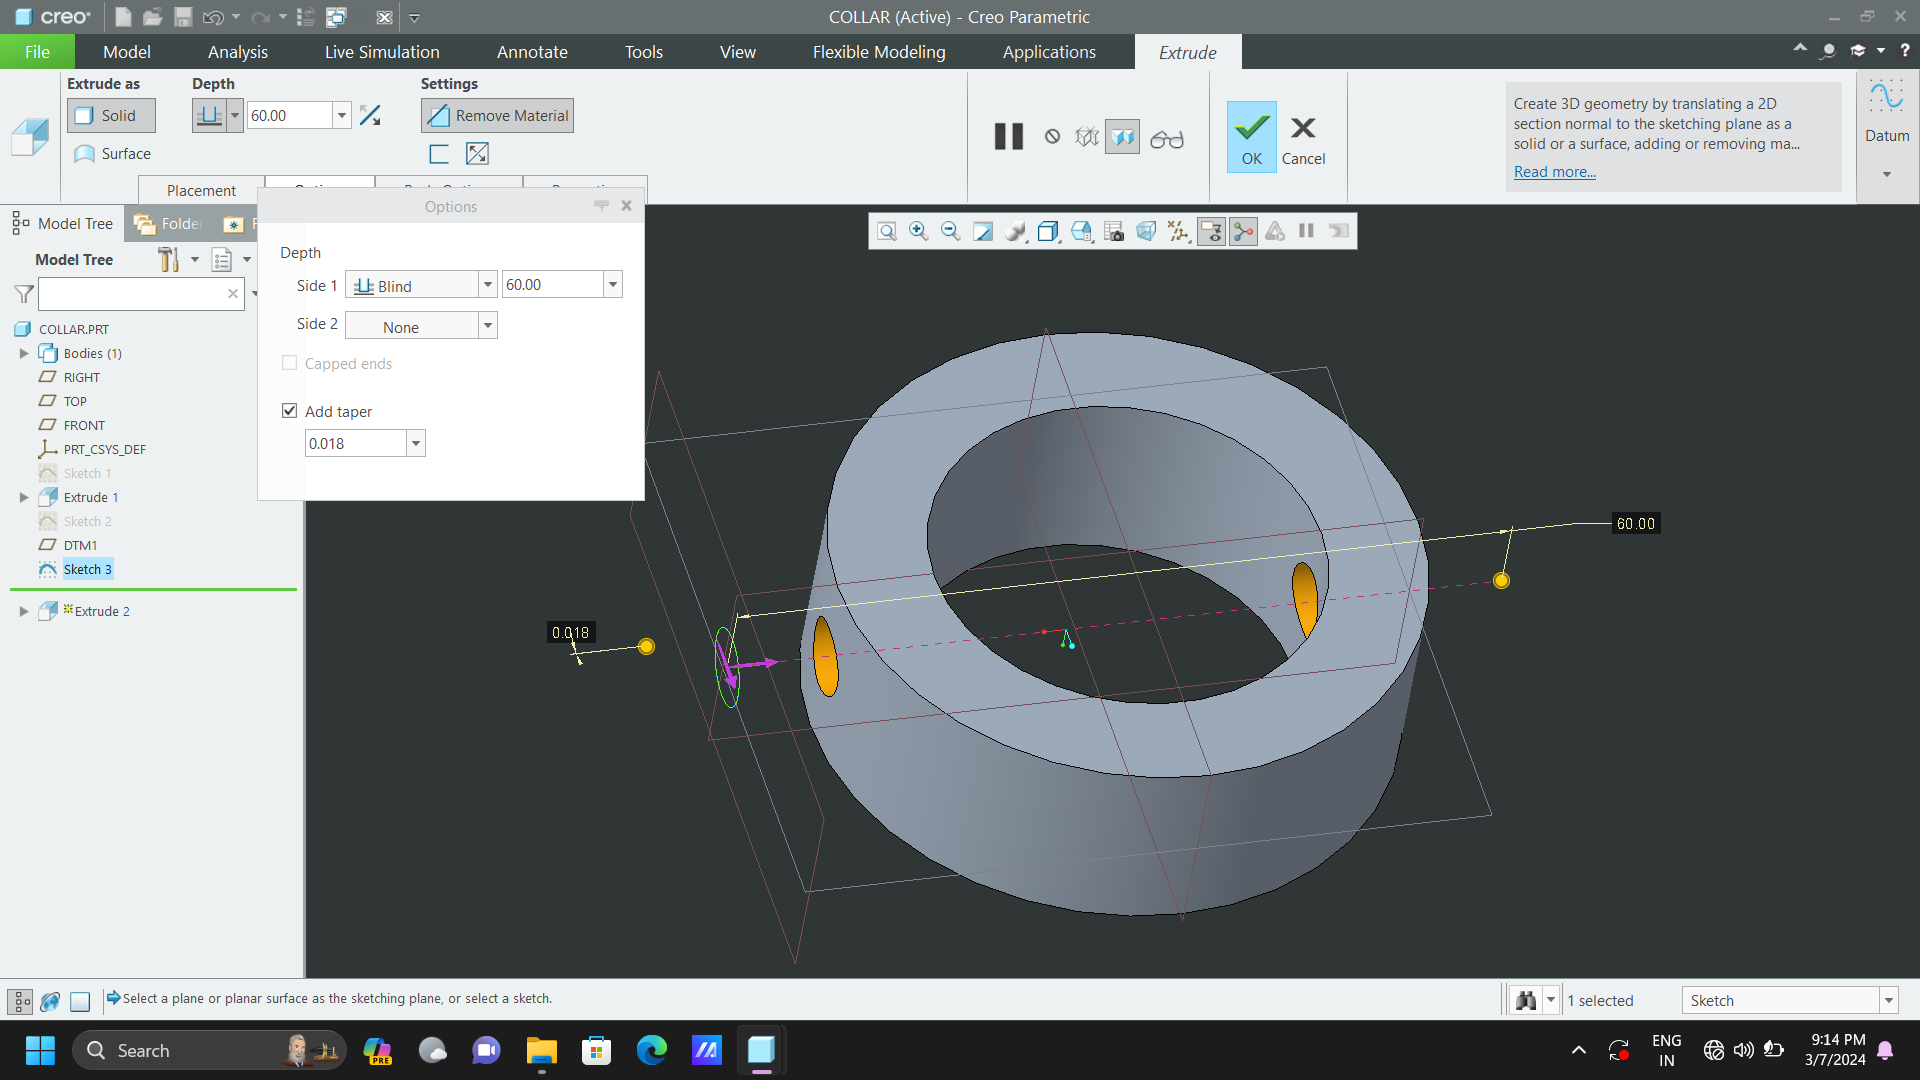Open the Flexible Modeling tab
Viewport: 1920px width, 1080px height.
pyautogui.click(x=879, y=52)
